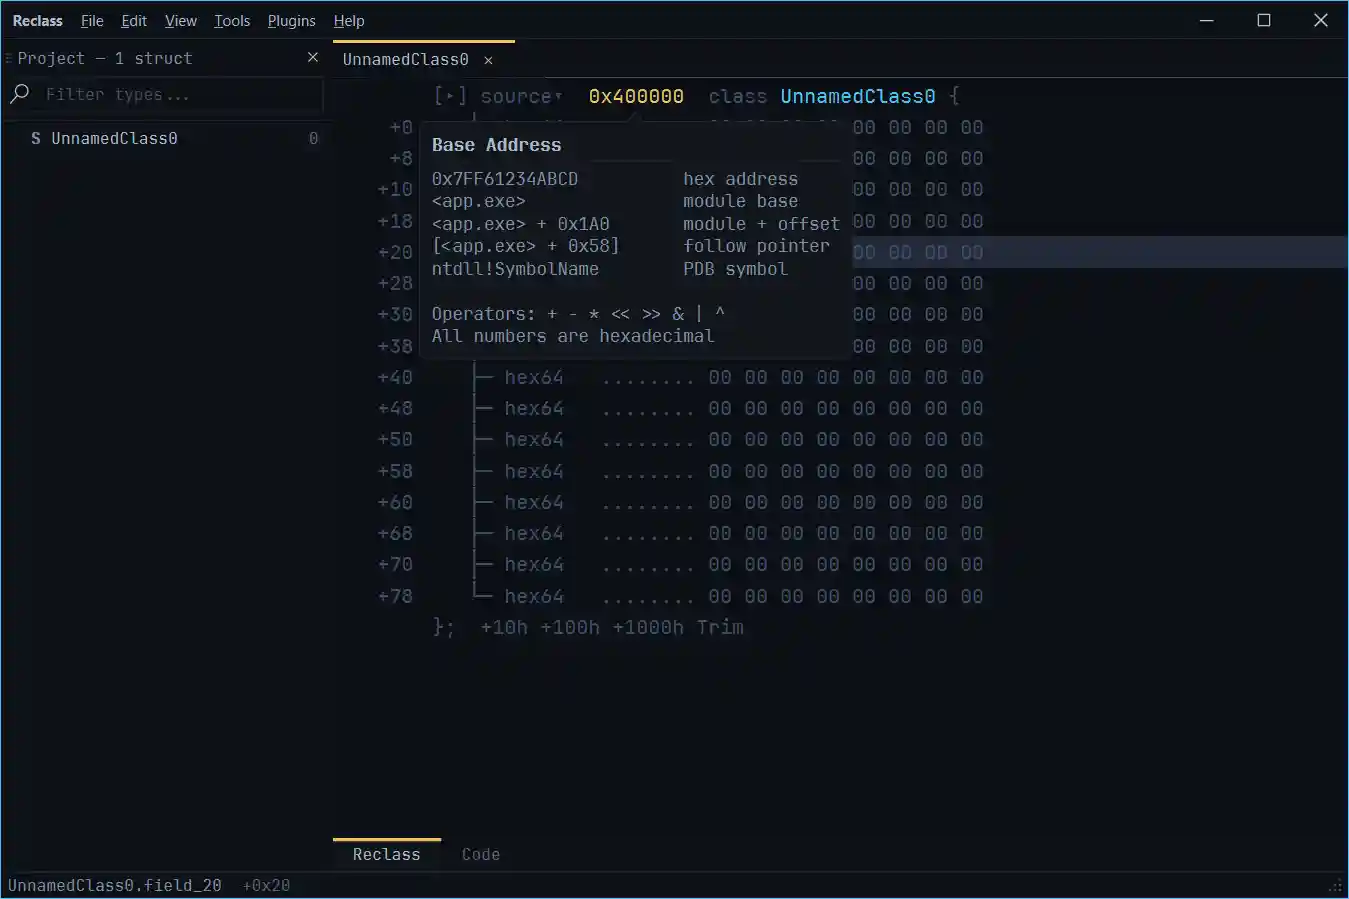The image size is (1349, 899).
Task: Collapse the class using the fold bracket toggle
Action: (450, 96)
